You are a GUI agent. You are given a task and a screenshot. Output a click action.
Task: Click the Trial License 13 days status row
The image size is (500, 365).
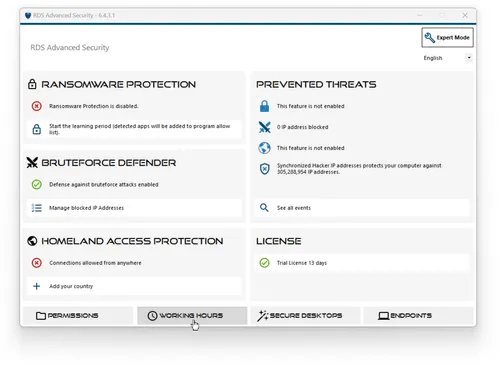point(362,263)
